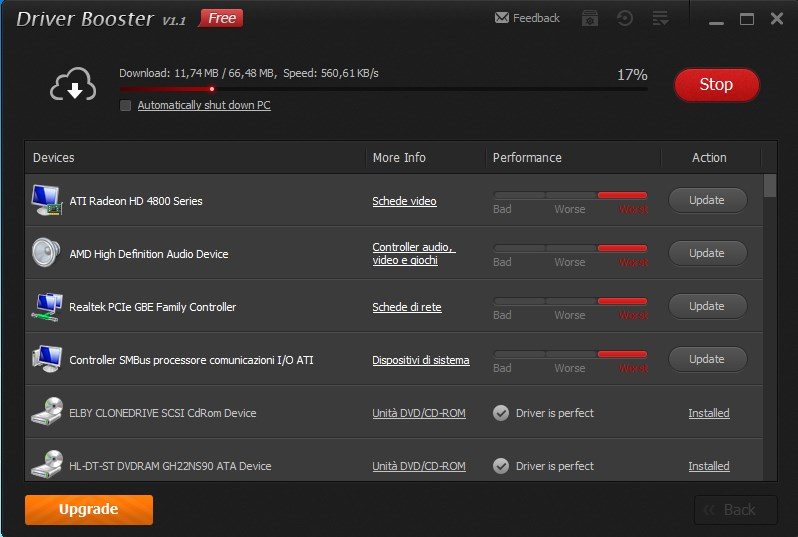Enable Automatically shut down PC checkbox
This screenshot has height=537, width=798.
[126, 105]
